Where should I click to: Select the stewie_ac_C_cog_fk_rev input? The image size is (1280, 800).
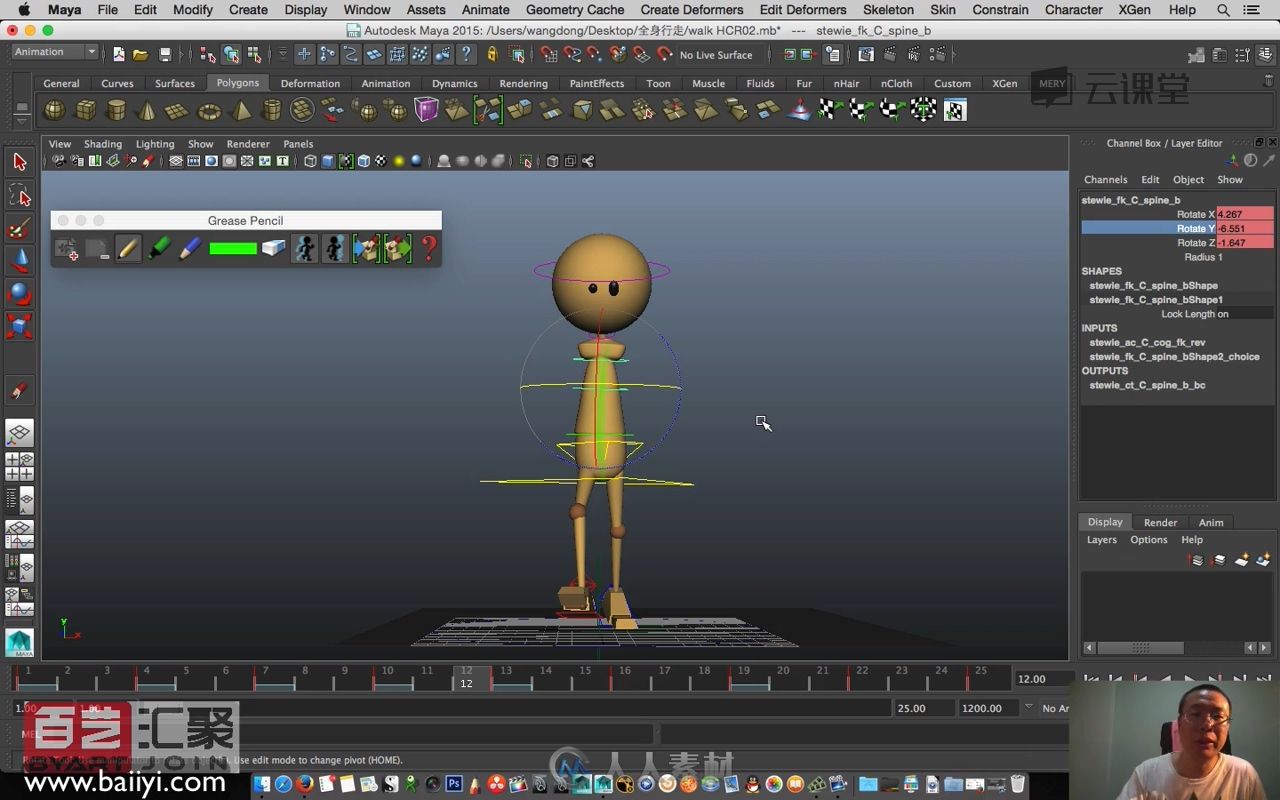1147,343
